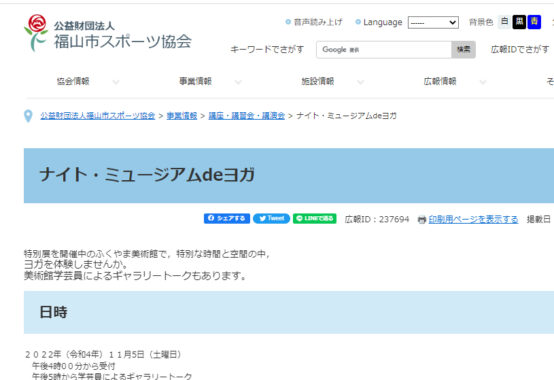Expand the chevron beside 協会情報

(x=116, y=82)
